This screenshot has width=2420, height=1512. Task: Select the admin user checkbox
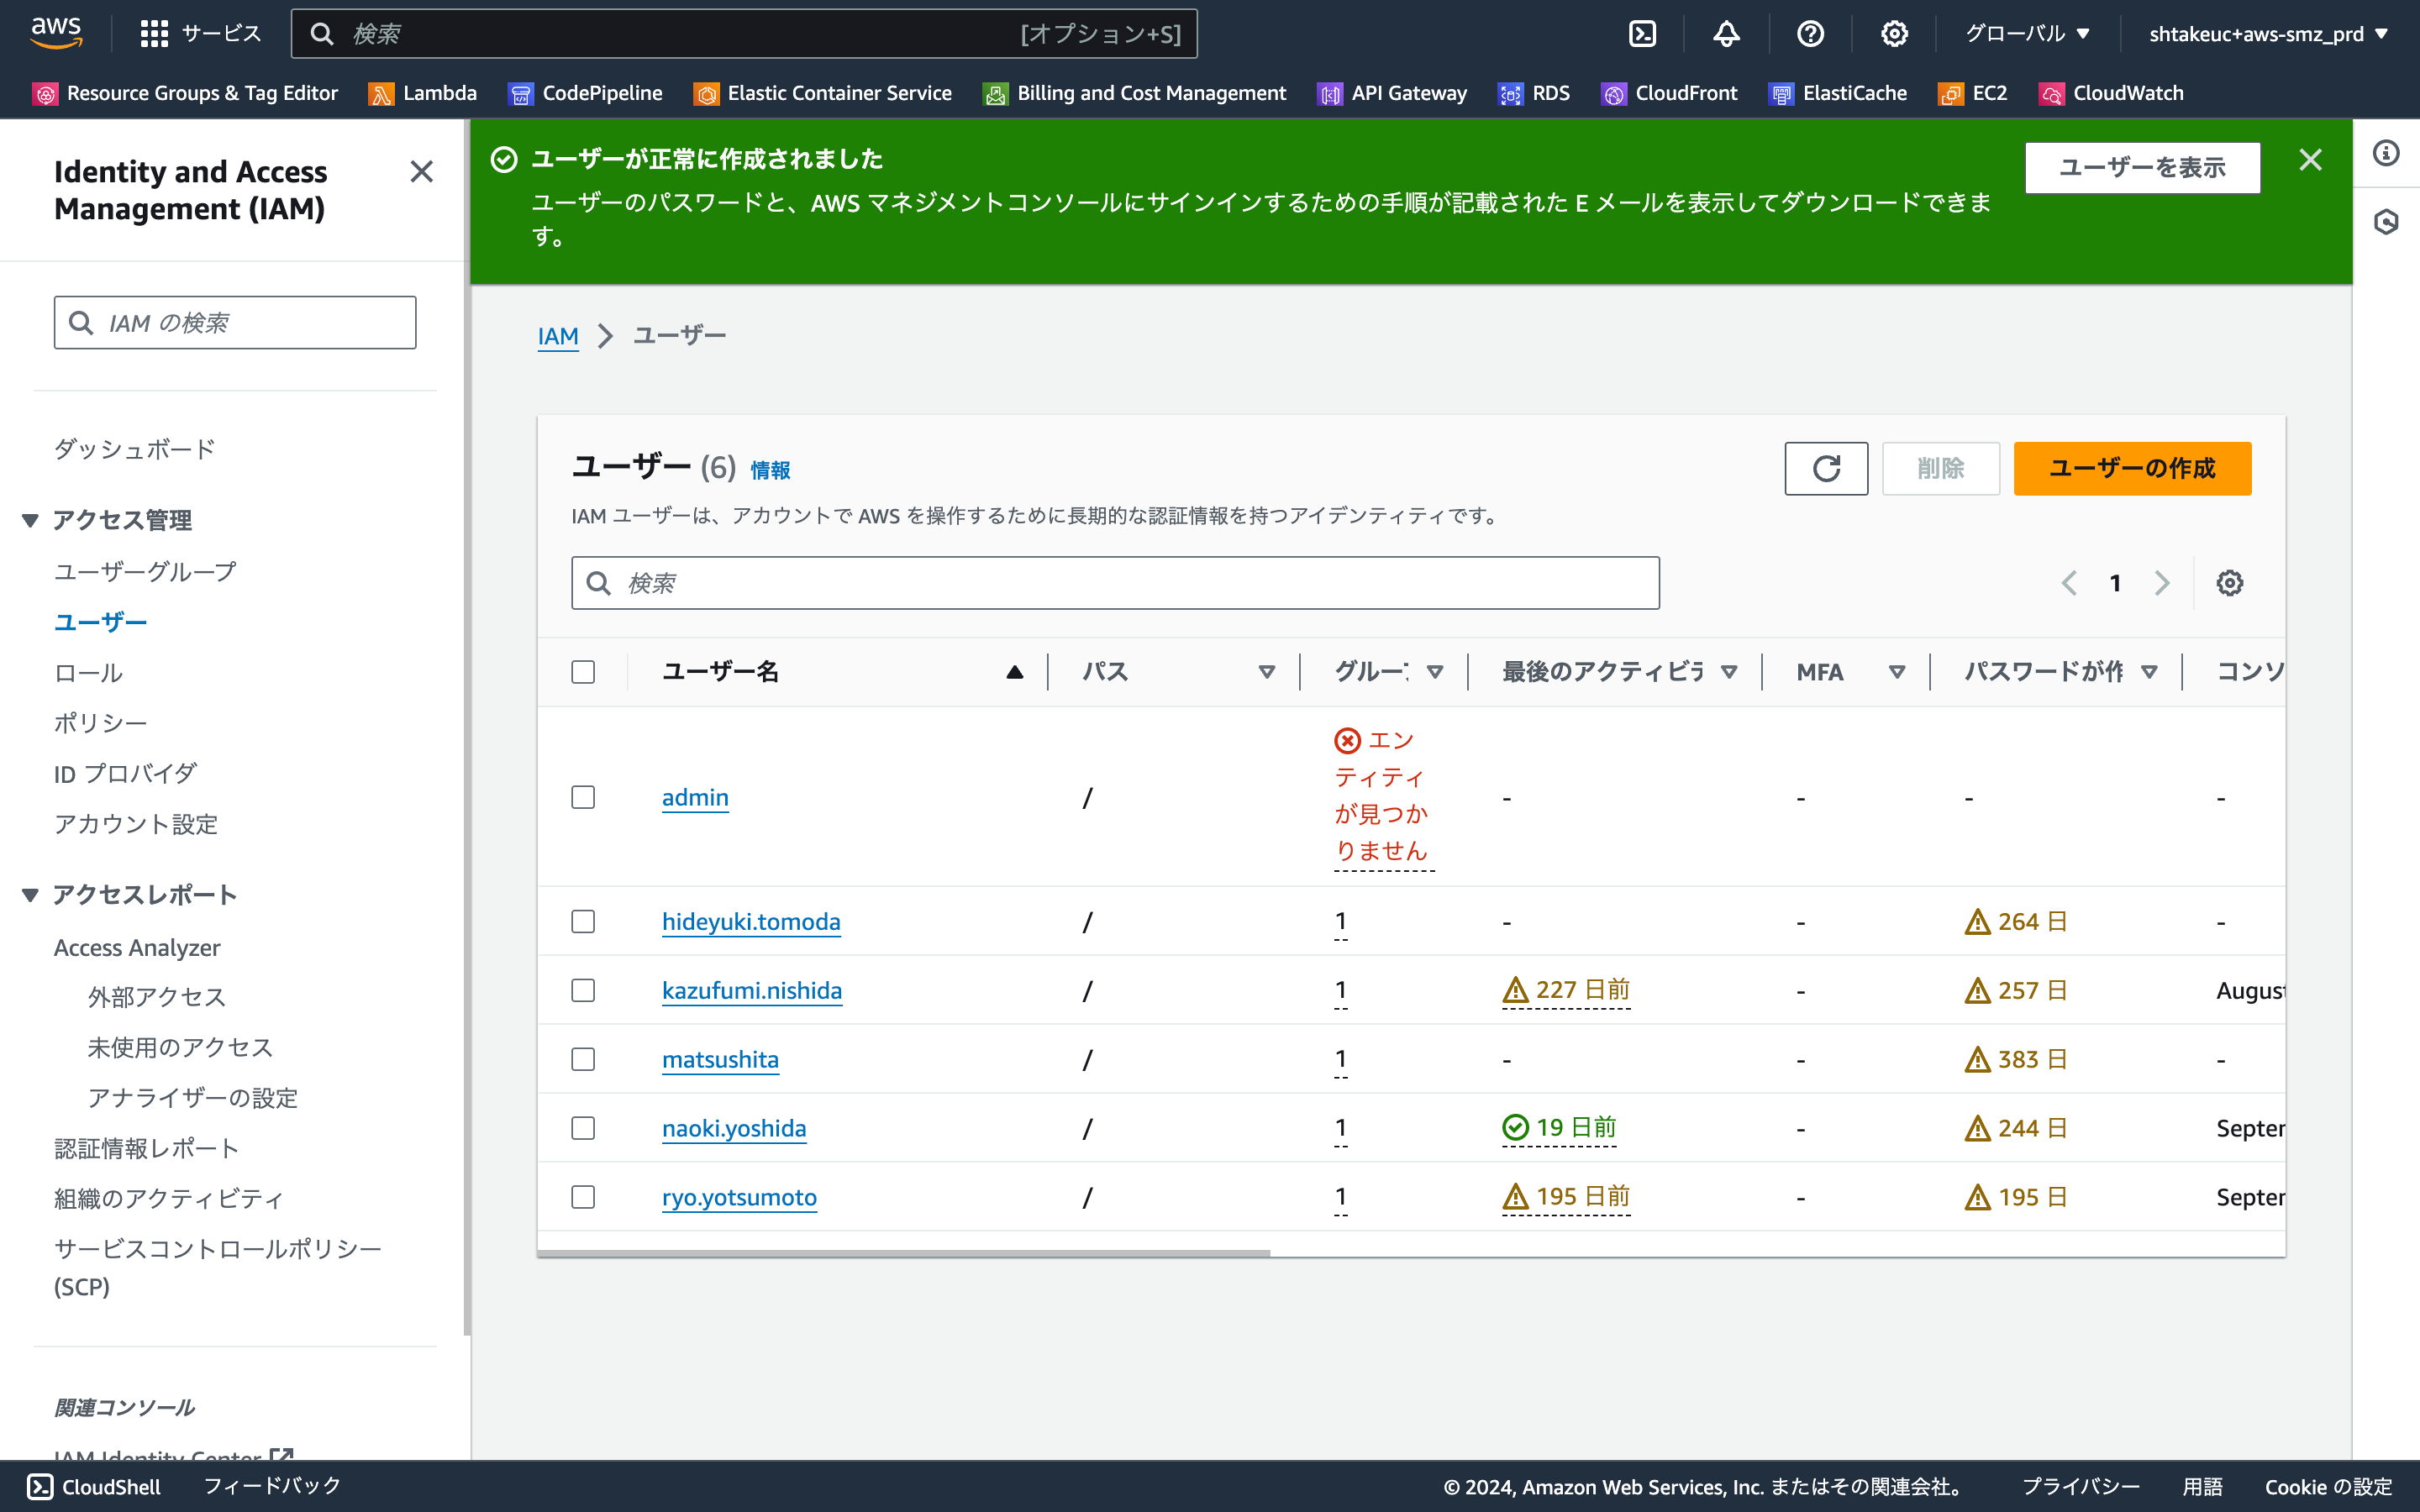pyautogui.click(x=583, y=797)
